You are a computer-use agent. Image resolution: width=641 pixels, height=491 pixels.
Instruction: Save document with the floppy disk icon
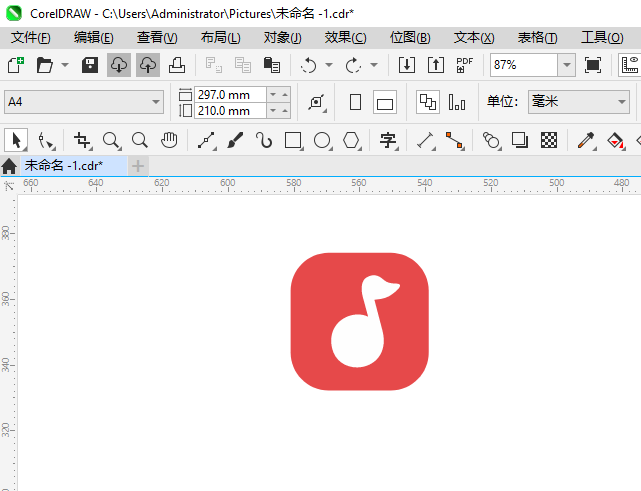pos(90,65)
